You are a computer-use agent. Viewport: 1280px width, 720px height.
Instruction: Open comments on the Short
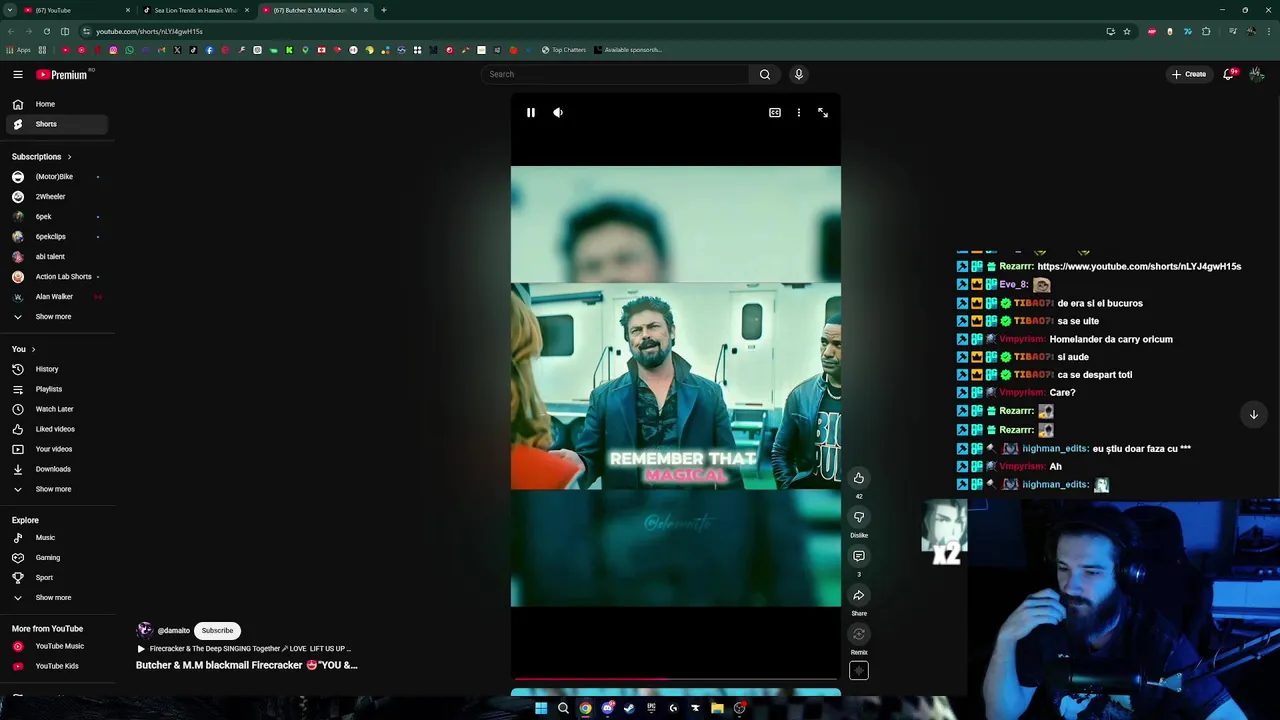[x=859, y=556]
